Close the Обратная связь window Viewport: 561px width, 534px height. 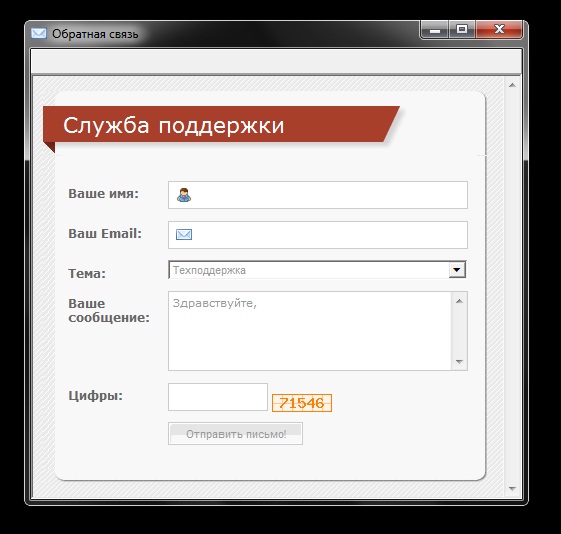[x=499, y=29]
